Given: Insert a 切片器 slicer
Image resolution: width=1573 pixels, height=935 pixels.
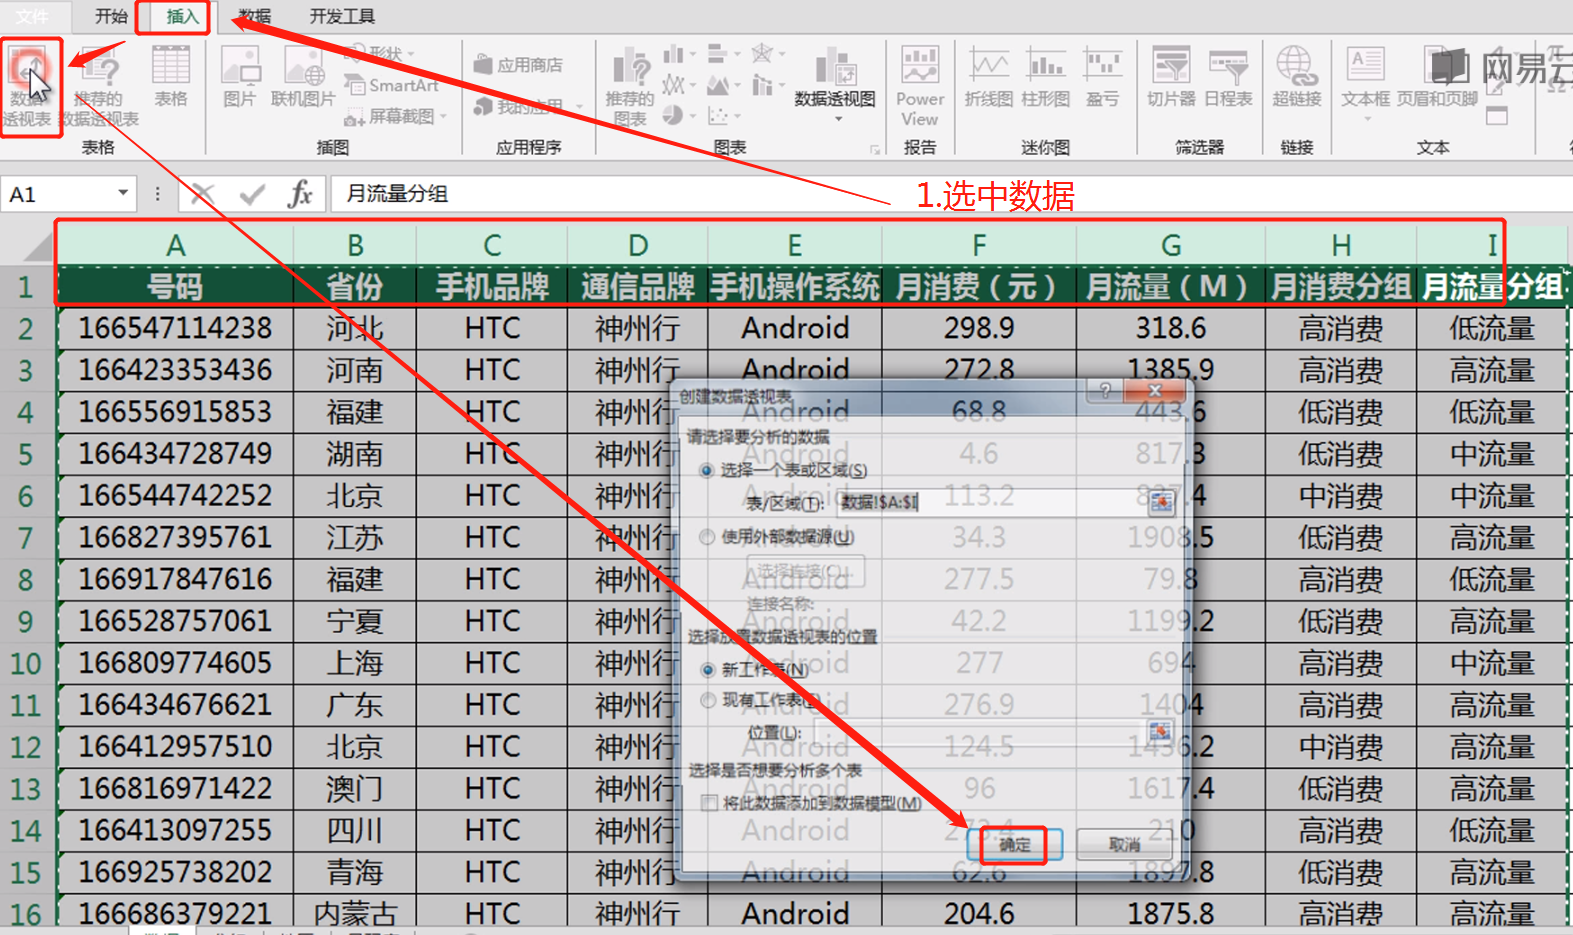Looking at the screenshot, I should [1171, 78].
